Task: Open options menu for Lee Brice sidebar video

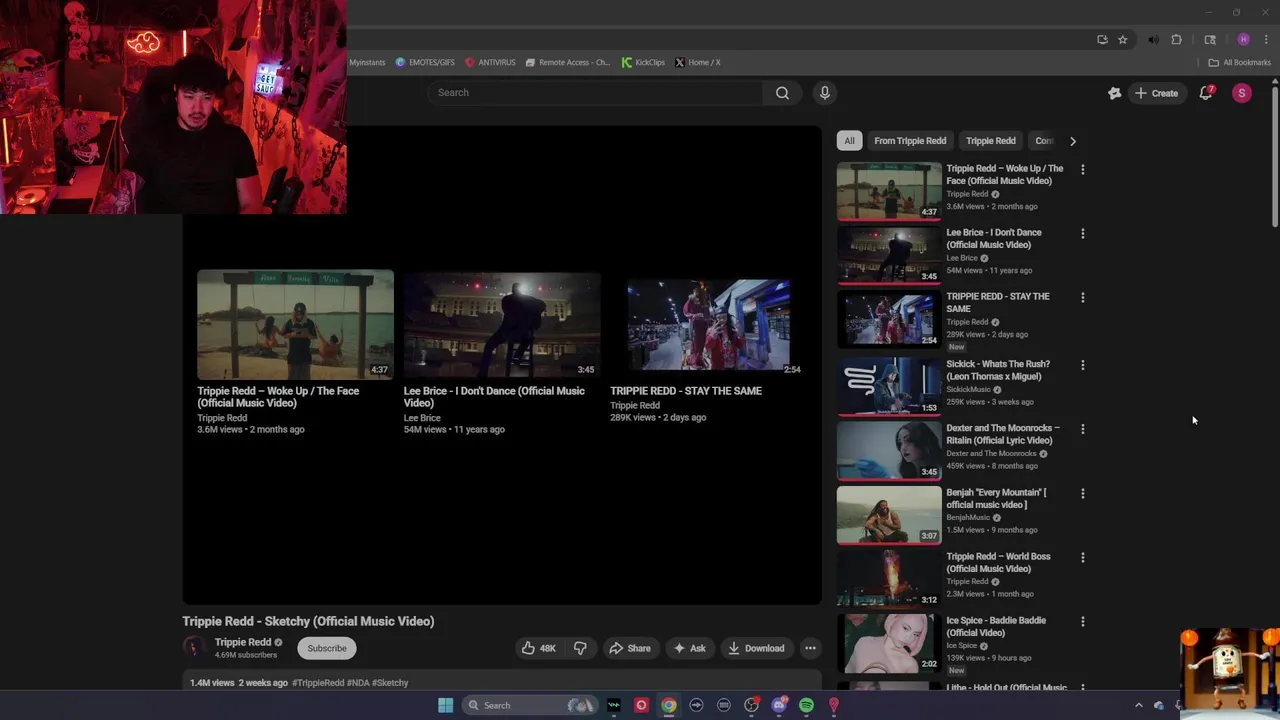Action: click(x=1082, y=233)
